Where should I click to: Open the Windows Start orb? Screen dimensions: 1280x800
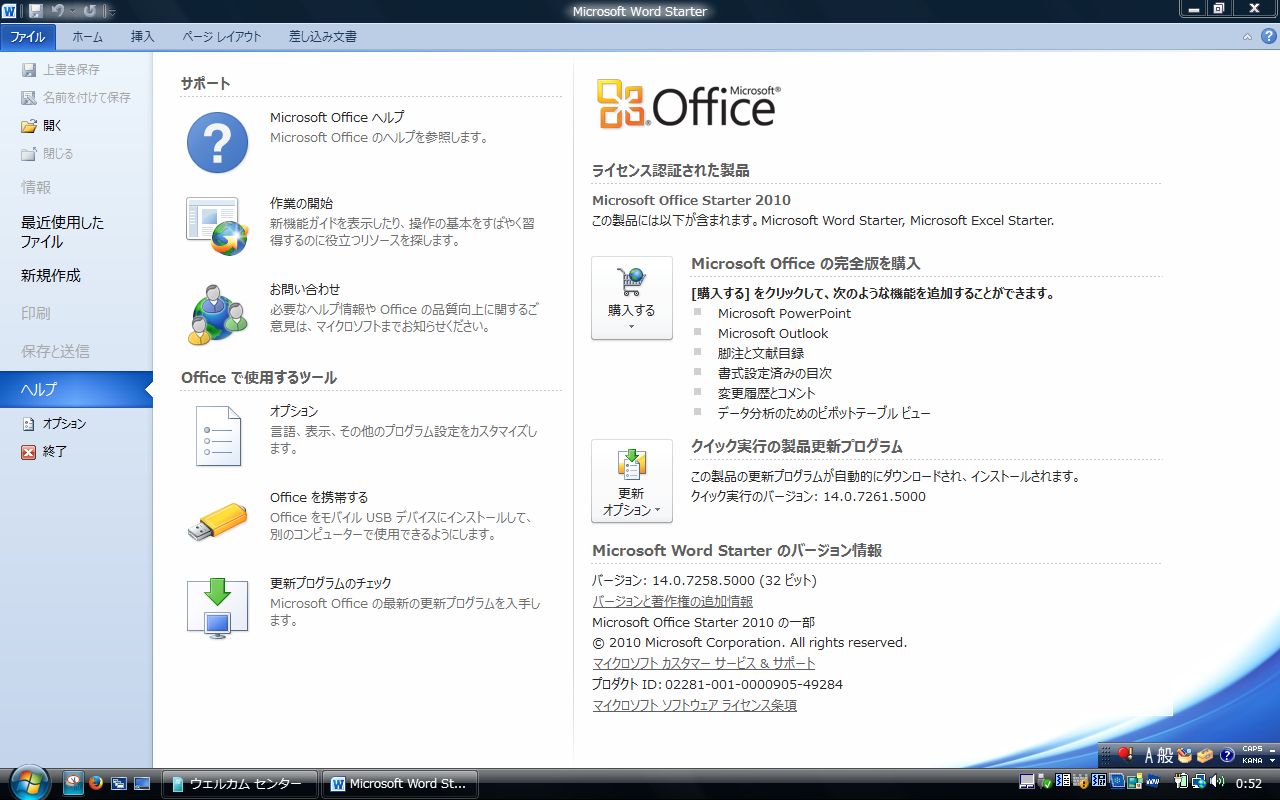tap(28, 781)
